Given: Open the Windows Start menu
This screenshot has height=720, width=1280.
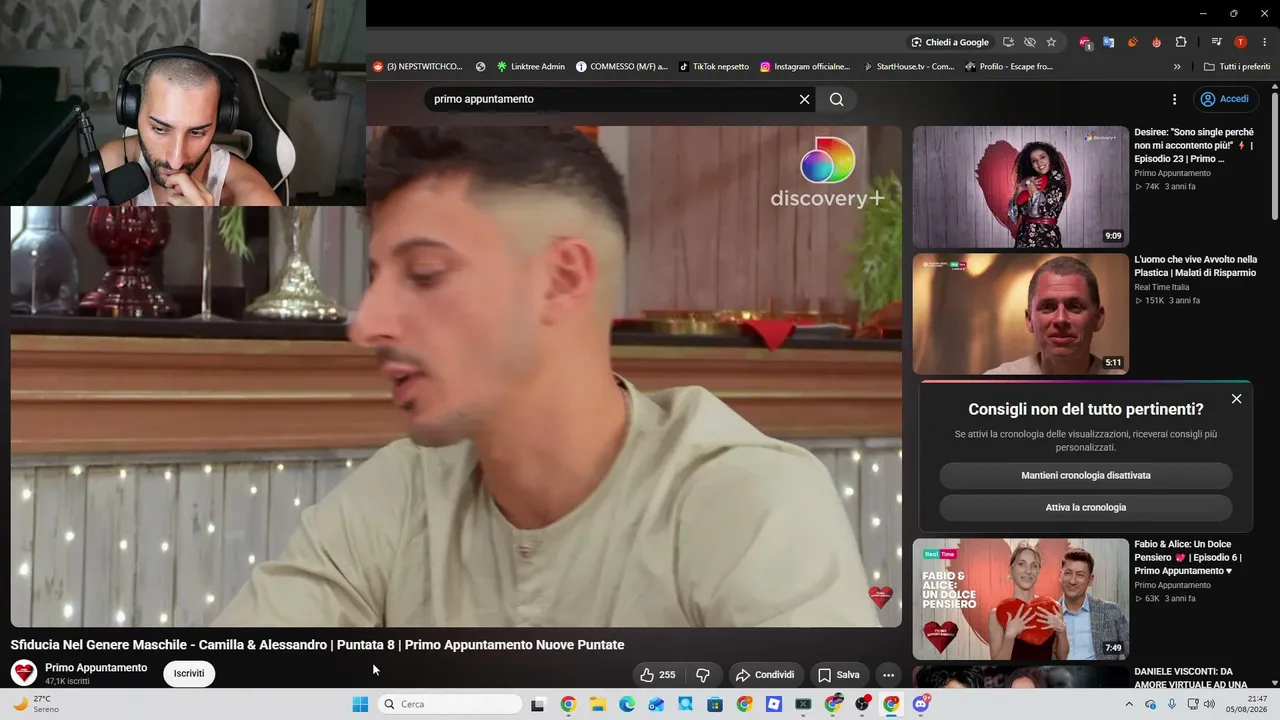Looking at the screenshot, I should (360, 704).
